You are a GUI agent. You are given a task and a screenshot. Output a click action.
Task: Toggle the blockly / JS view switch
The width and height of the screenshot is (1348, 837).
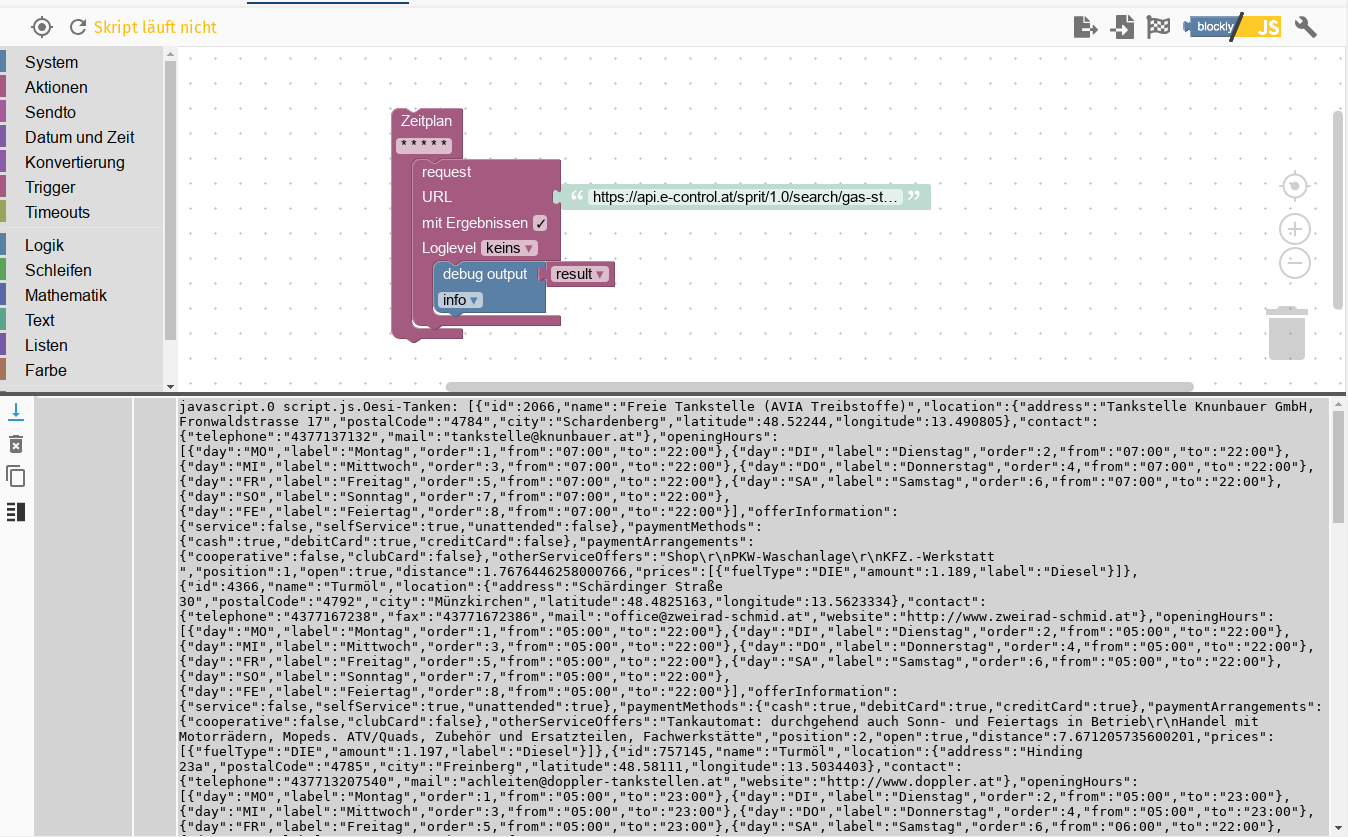pos(1232,27)
